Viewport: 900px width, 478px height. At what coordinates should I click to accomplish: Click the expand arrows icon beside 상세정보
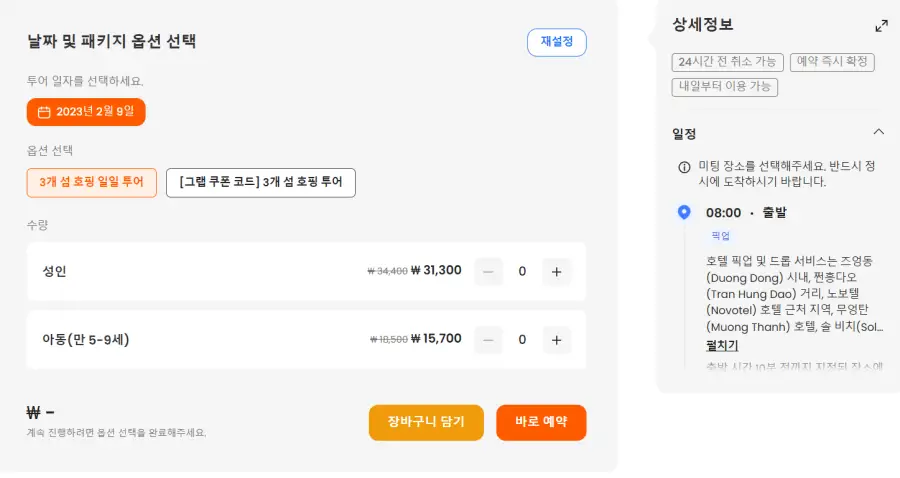coord(881,26)
